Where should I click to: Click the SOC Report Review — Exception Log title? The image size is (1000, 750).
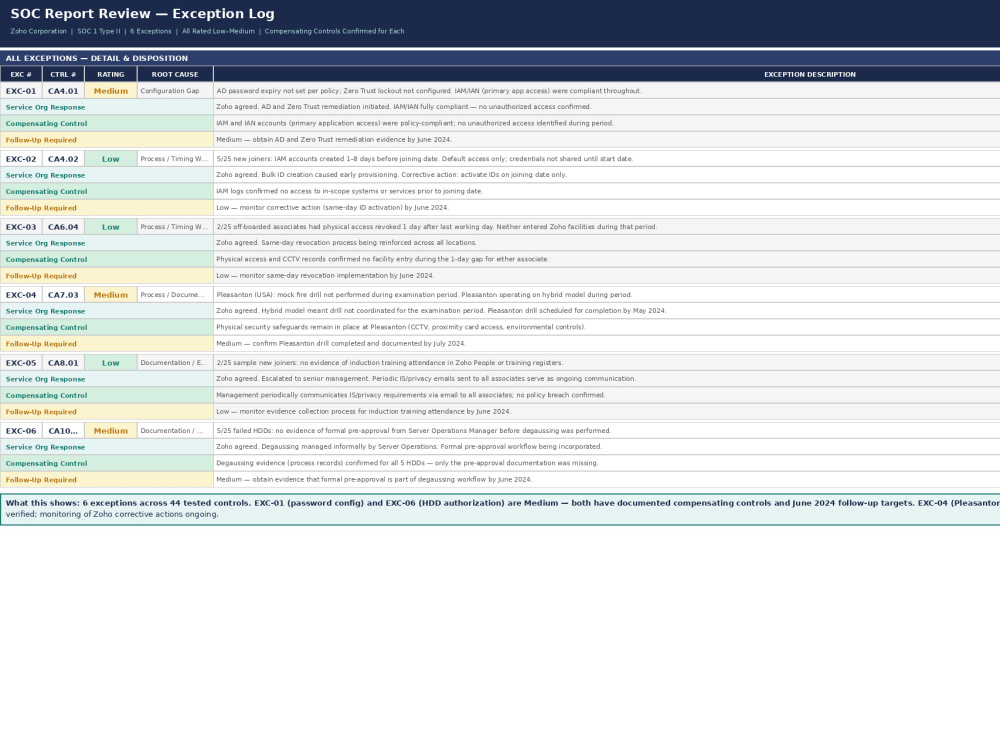coord(142,13)
